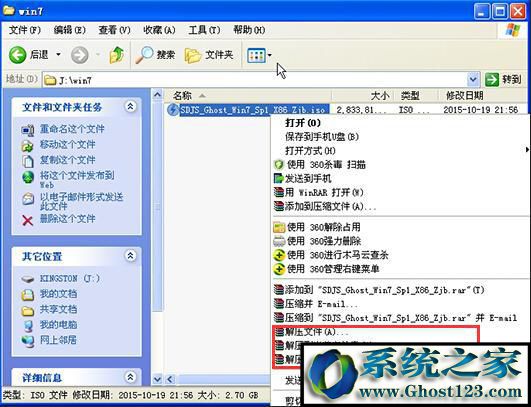The image size is (531, 407).
Task: Collapse the Other Places panel
Action: [130, 256]
